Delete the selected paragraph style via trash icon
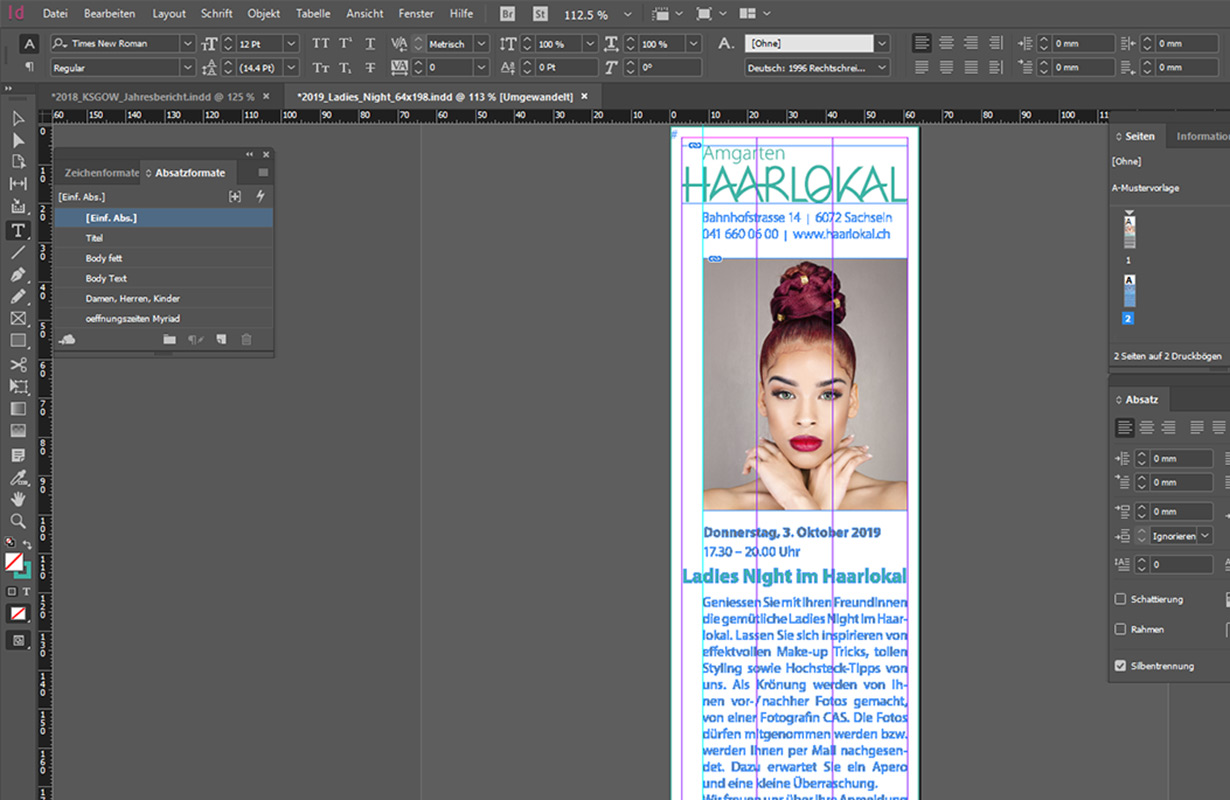Image resolution: width=1230 pixels, height=800 pixels. click(245, 340)
